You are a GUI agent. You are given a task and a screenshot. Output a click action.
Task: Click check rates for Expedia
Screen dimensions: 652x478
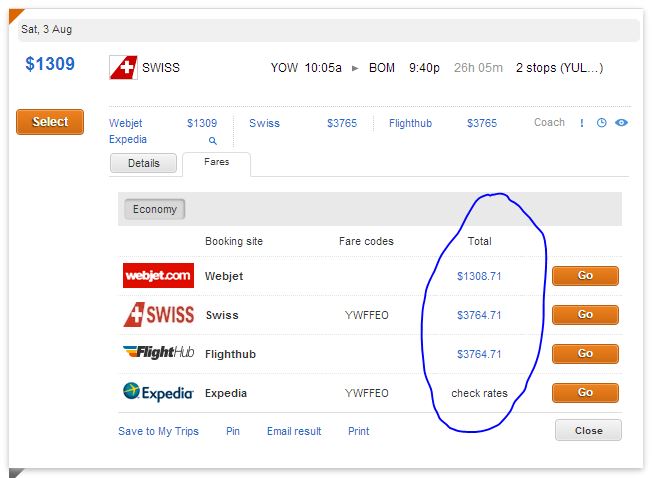479,393
